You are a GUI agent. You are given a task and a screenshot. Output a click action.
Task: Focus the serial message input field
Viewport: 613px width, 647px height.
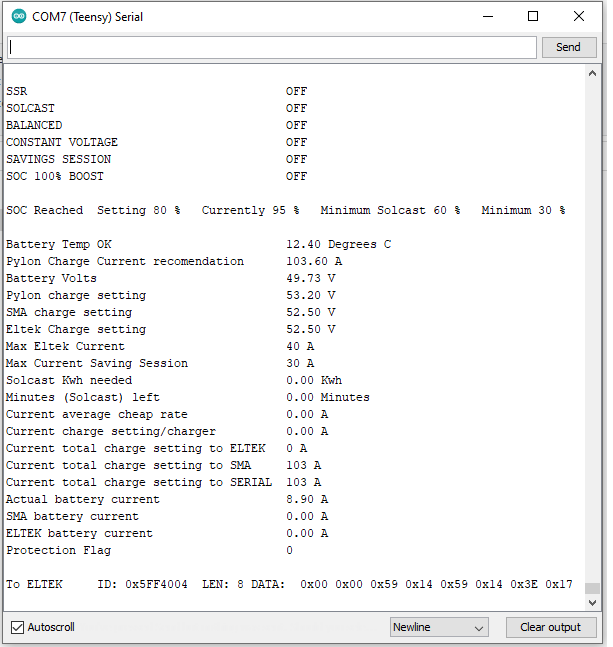(x=272, y=47)
